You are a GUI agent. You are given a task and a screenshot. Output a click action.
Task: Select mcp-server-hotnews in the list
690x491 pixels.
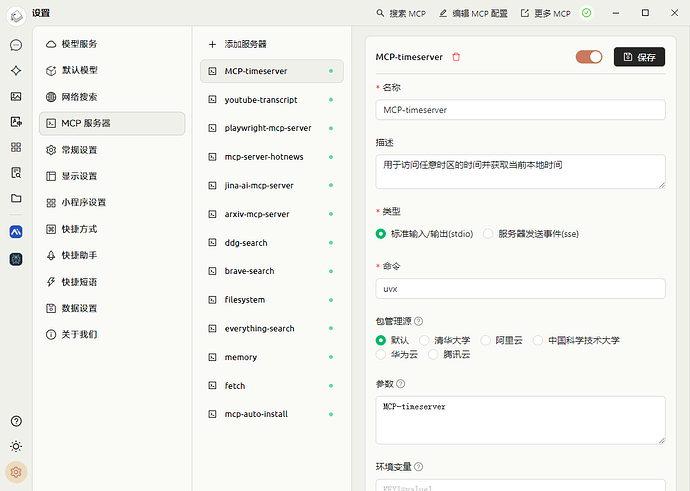click(x=272, y=157)
